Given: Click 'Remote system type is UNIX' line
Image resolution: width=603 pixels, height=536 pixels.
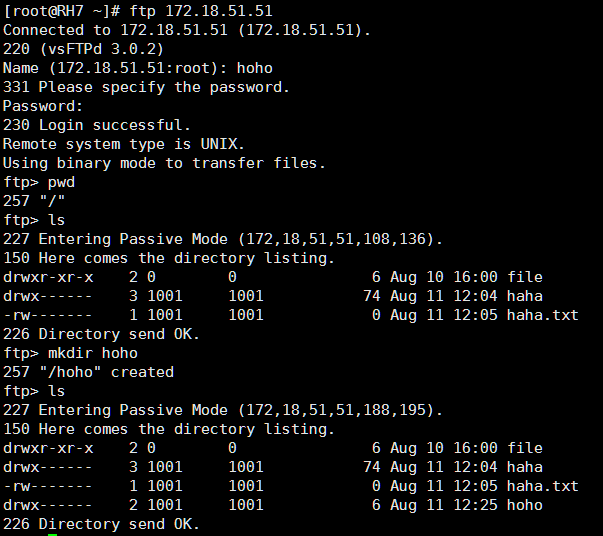Looking at the screenshot, I should click(123, 144).
